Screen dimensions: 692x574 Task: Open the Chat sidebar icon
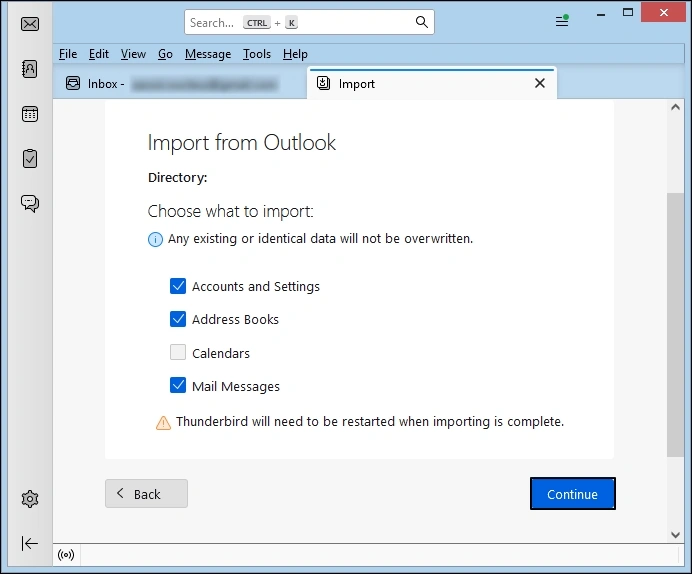pyautogui.click(x=30, y=203)
